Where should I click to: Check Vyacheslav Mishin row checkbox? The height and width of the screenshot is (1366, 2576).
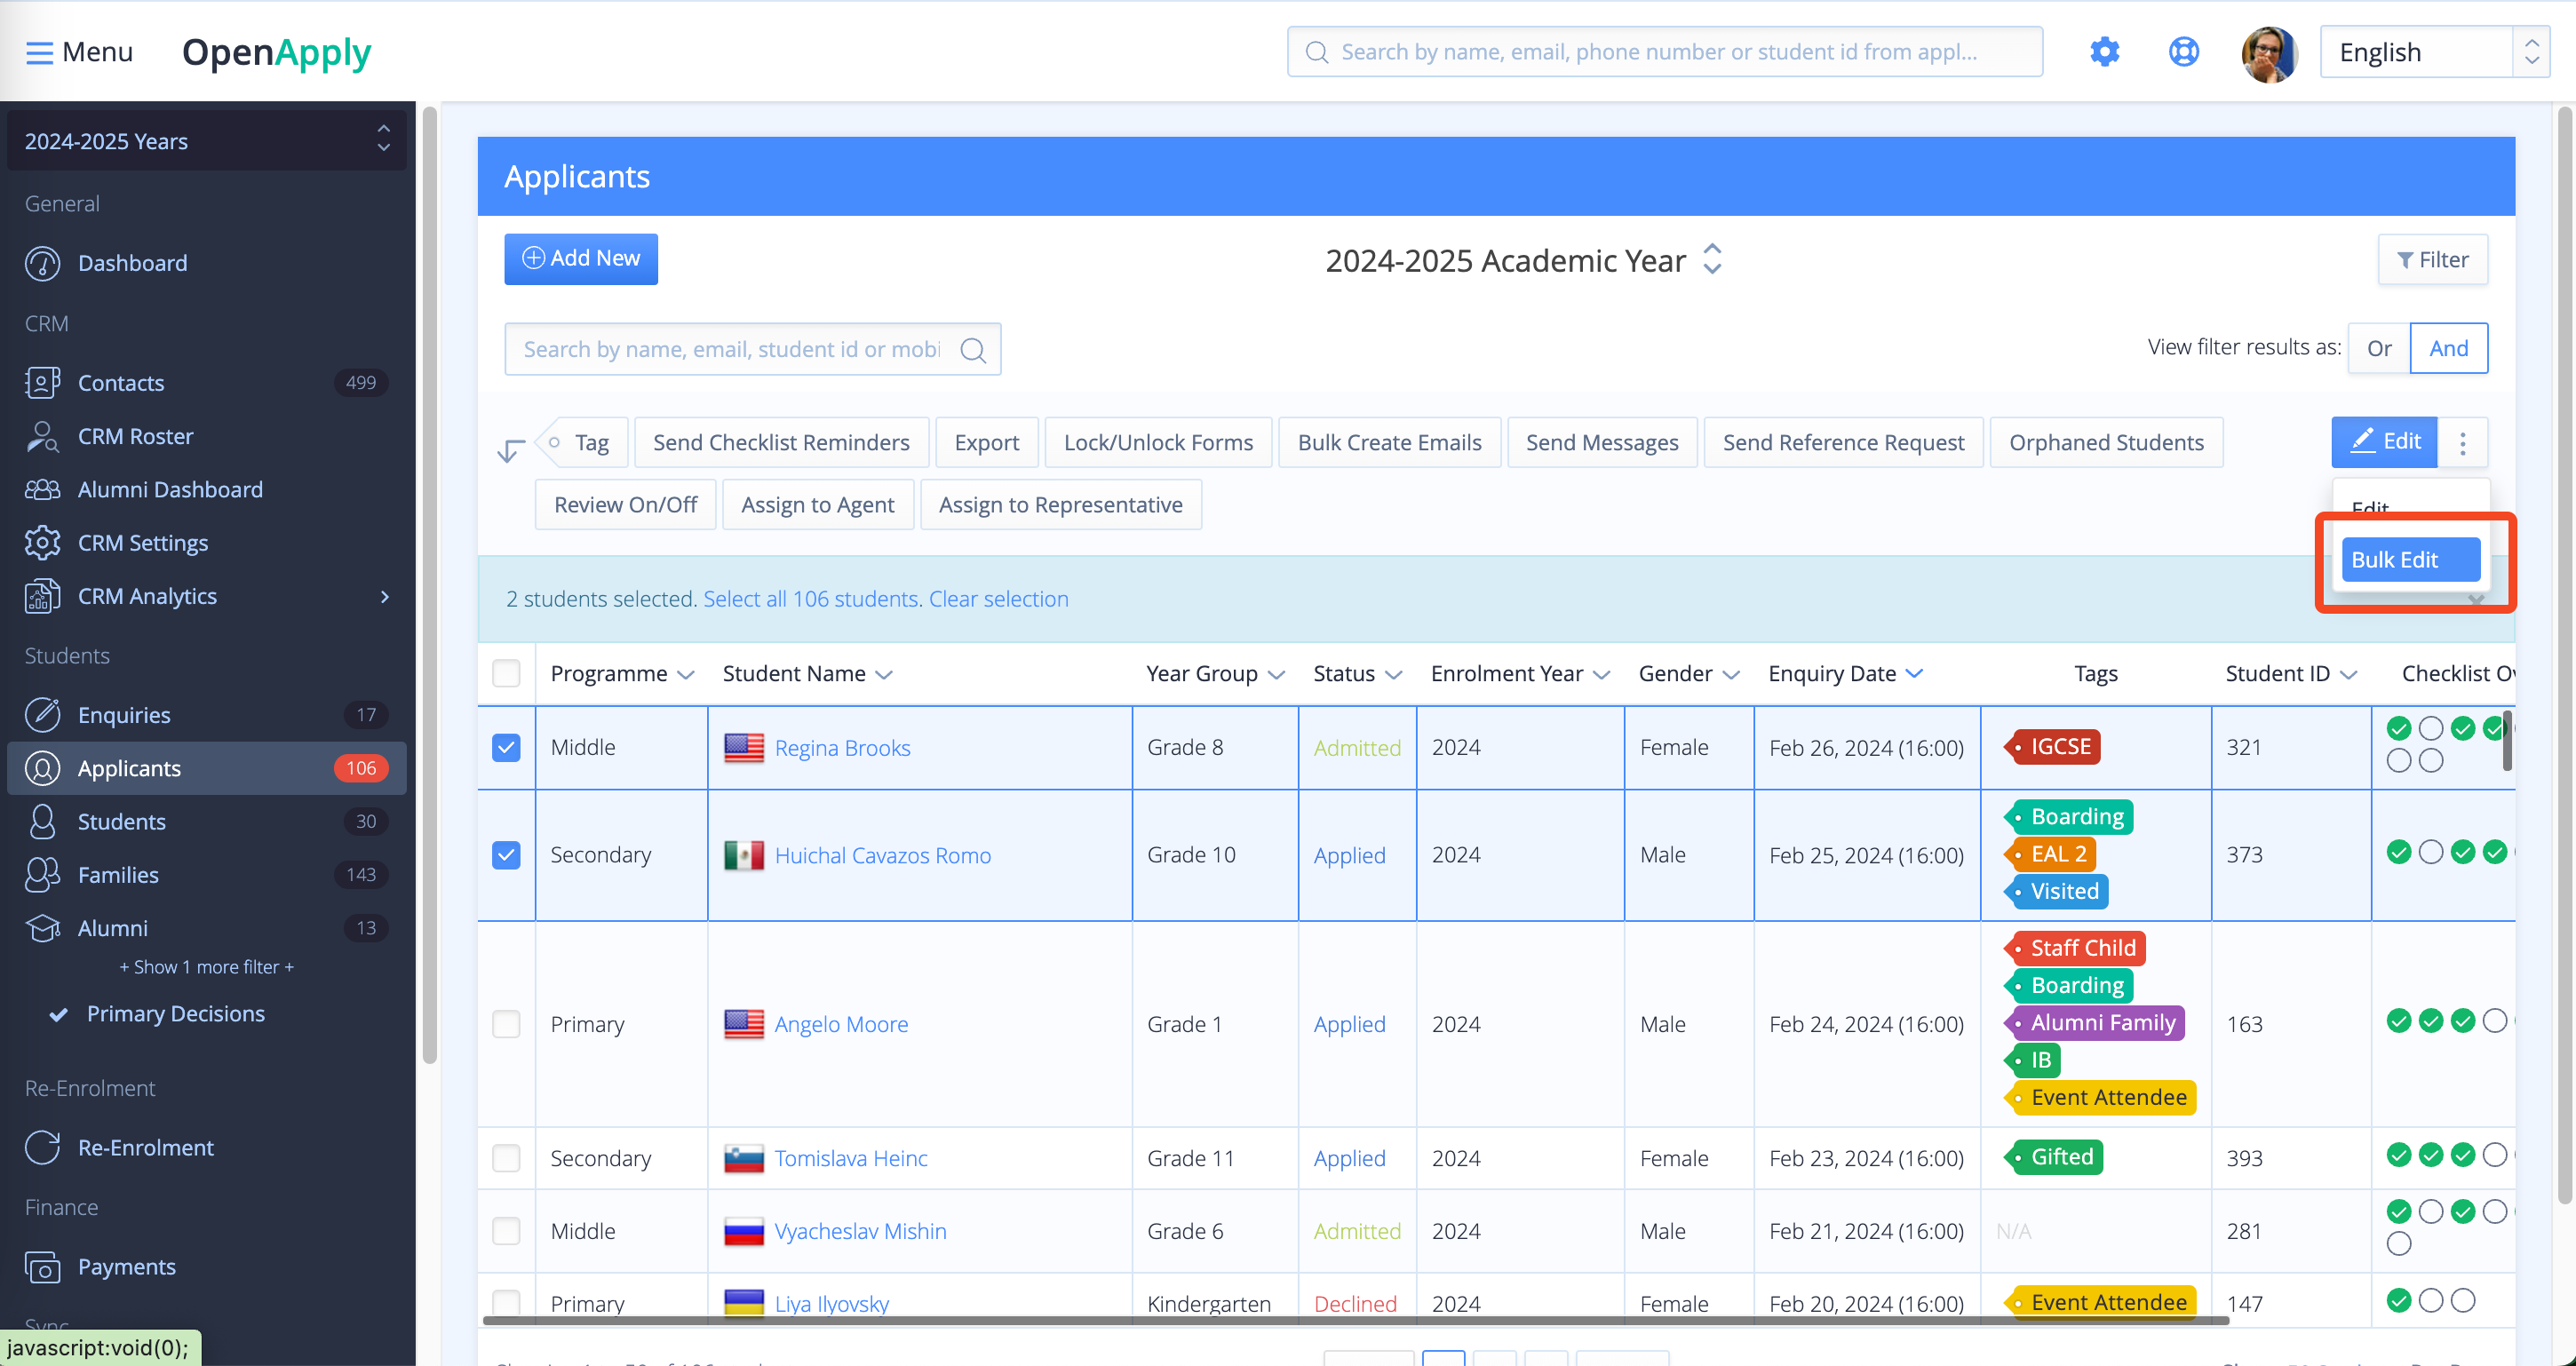coord(506,1232)
